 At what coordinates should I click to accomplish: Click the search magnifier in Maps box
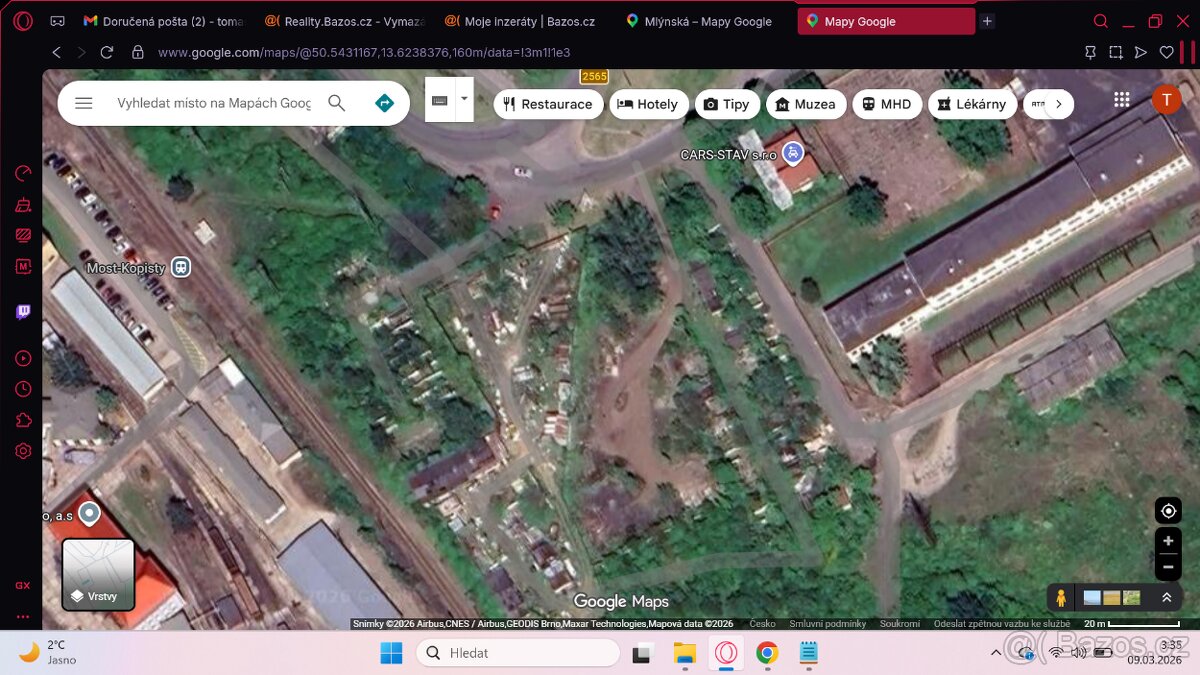[x=337, y=103]
